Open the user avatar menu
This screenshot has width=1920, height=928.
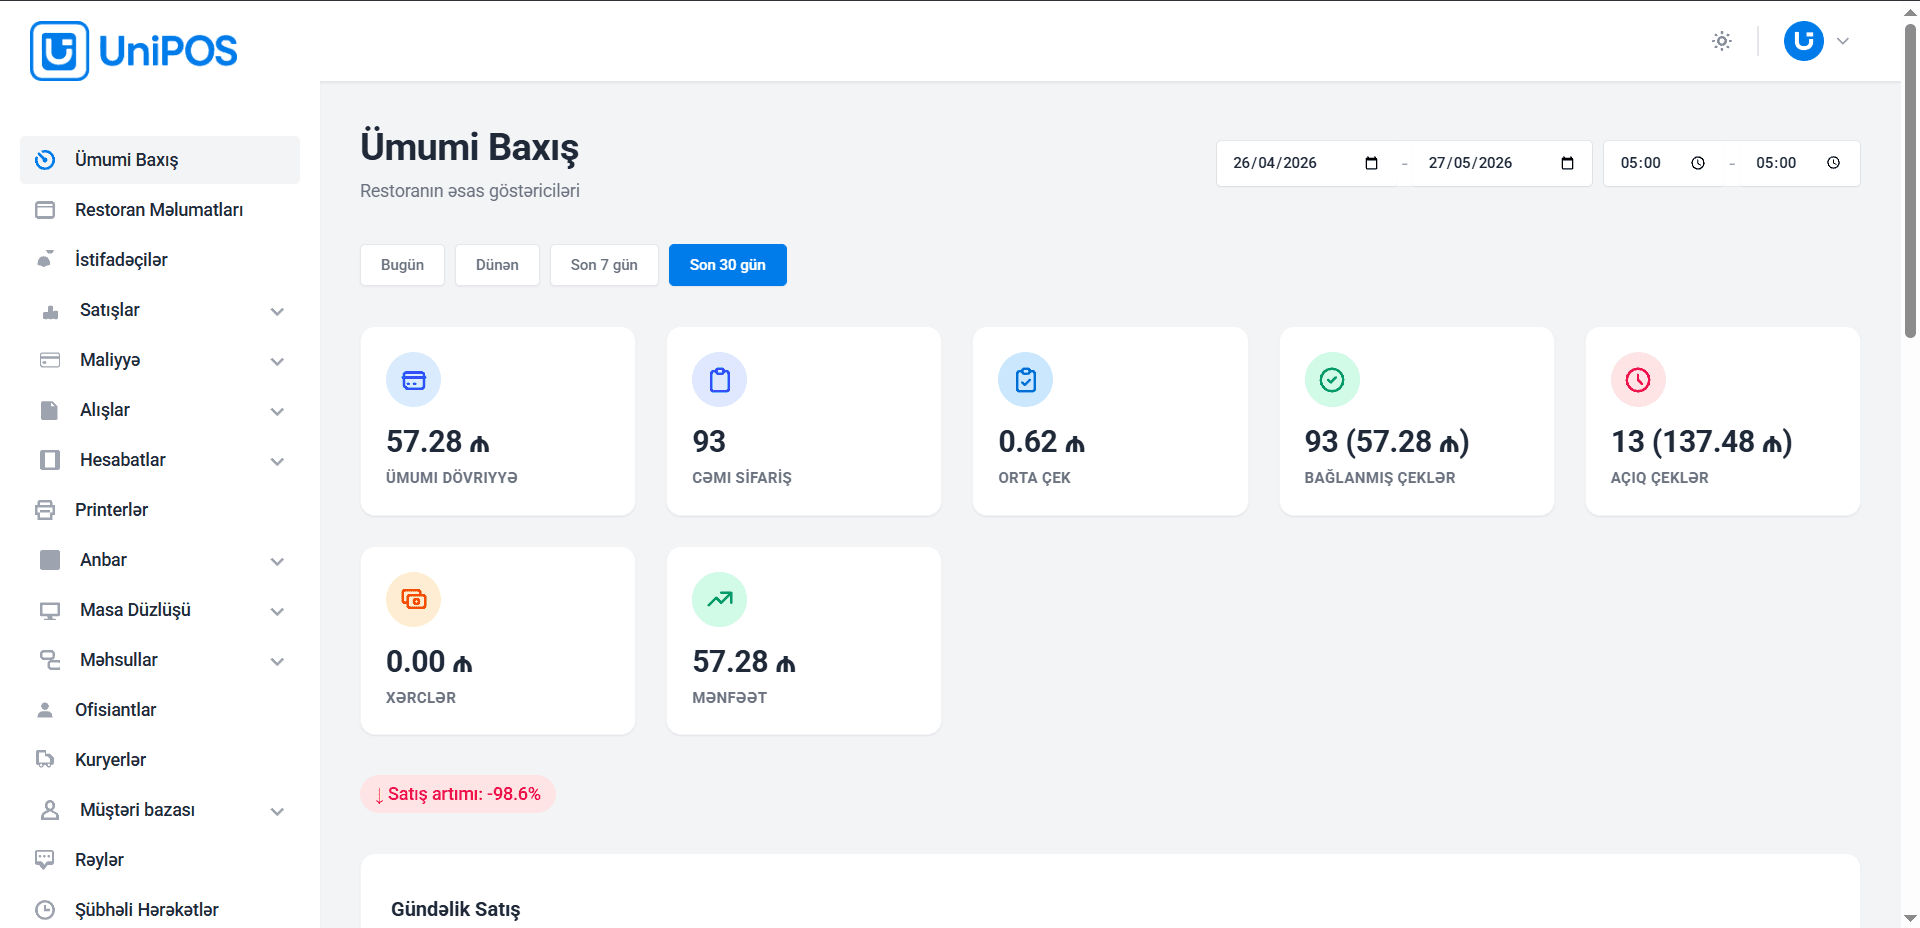pyautogui.click(x=1803, y=41)
